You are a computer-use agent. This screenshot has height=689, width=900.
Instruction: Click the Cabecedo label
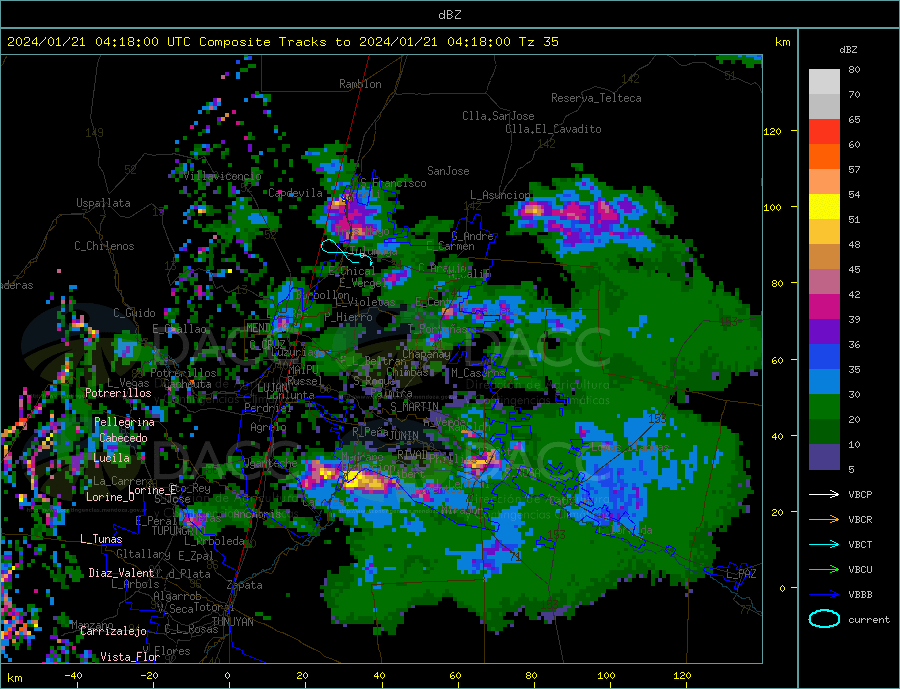(x=123, y=439)
